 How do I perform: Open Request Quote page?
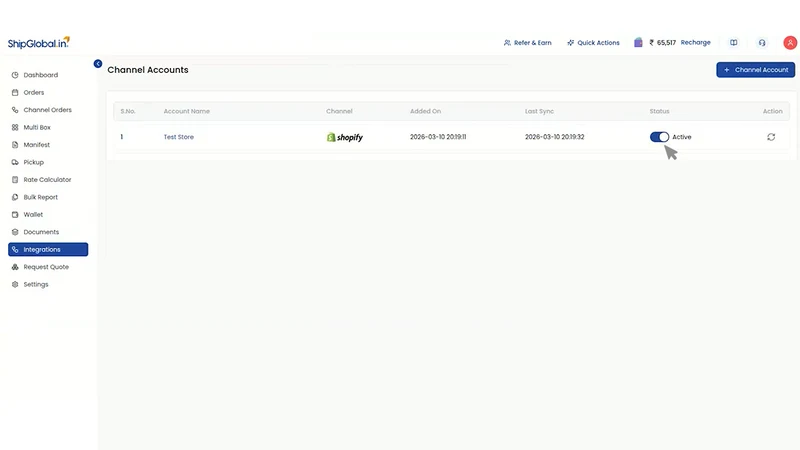[x=48, y=267]
